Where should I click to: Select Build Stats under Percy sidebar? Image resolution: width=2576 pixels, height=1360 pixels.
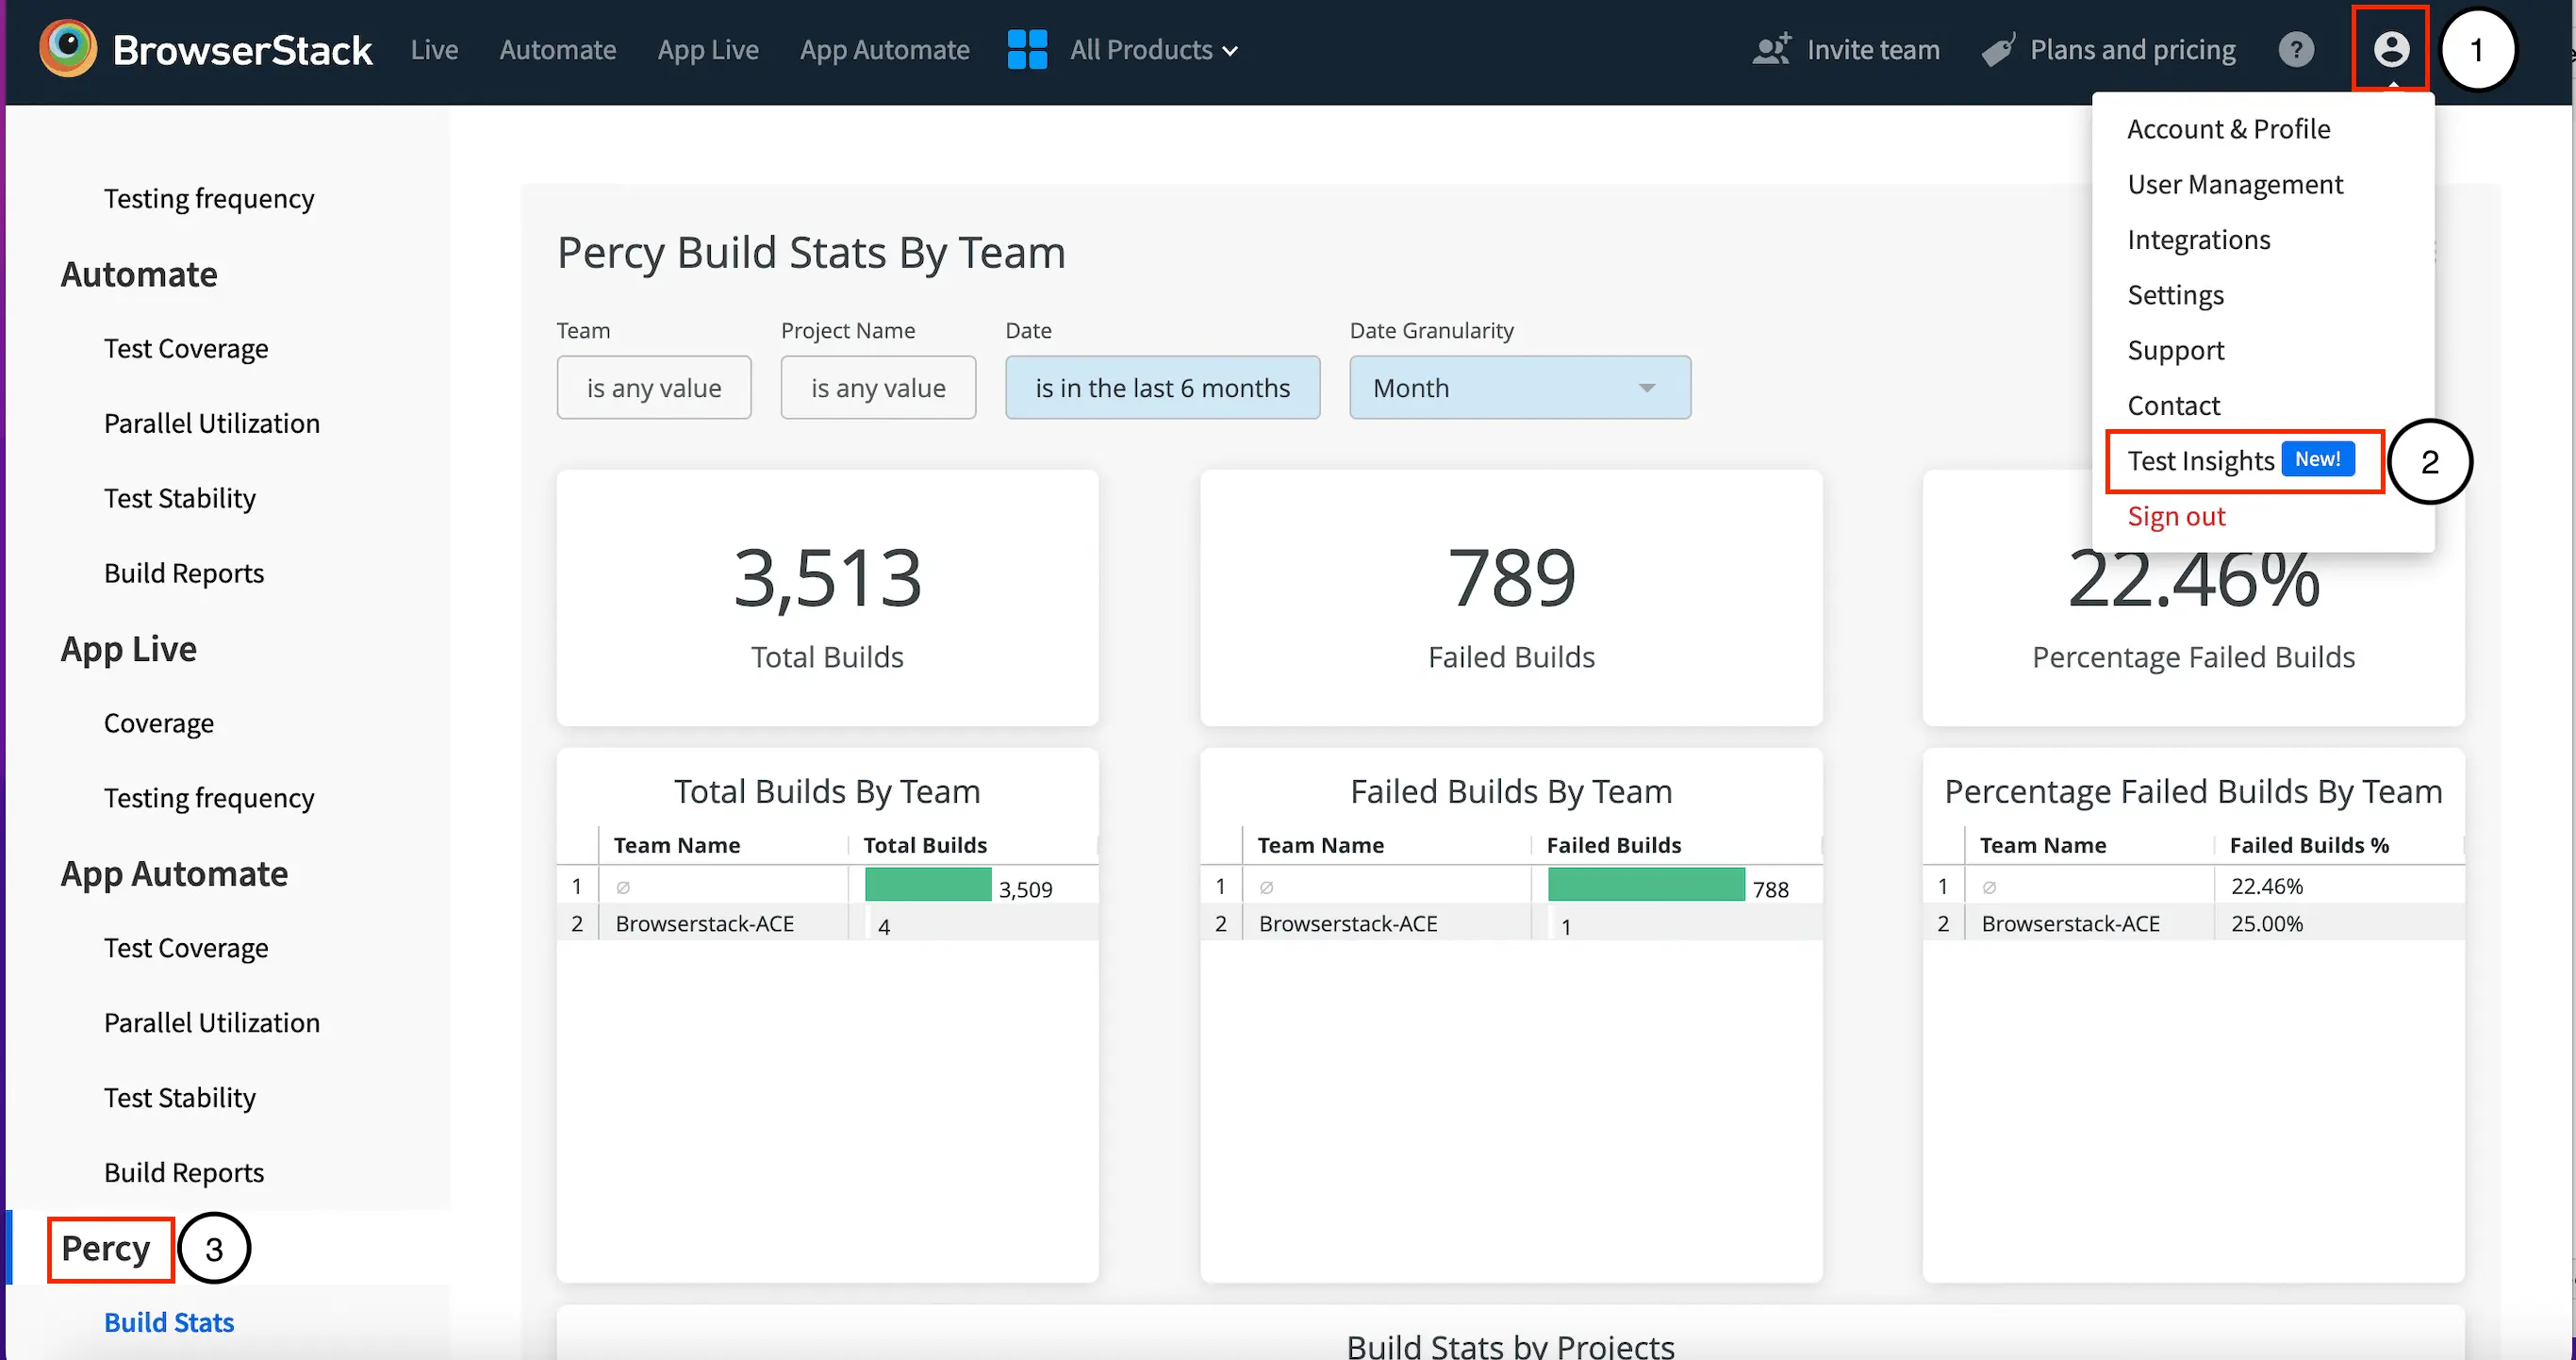tap(169, 1322)
